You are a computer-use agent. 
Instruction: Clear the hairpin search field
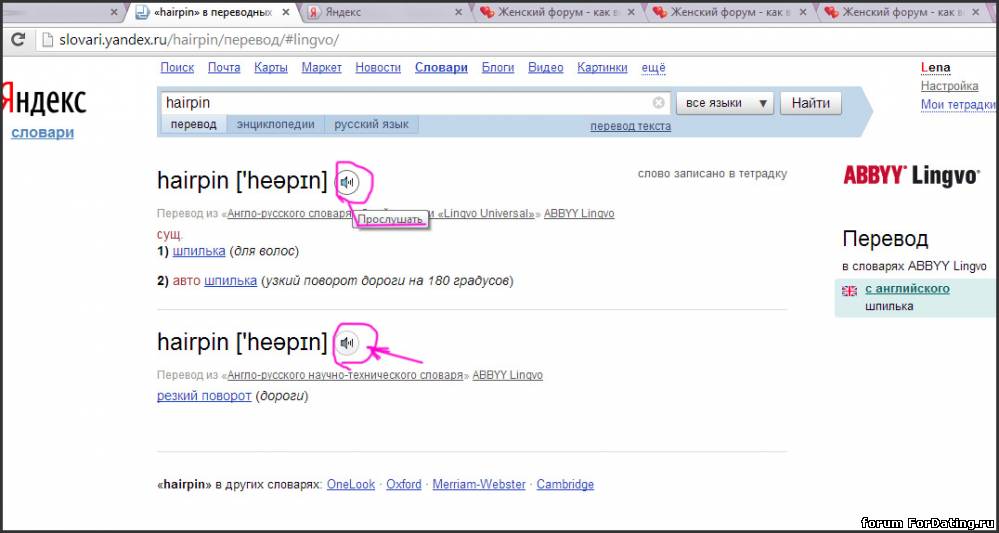pos(659,103)
